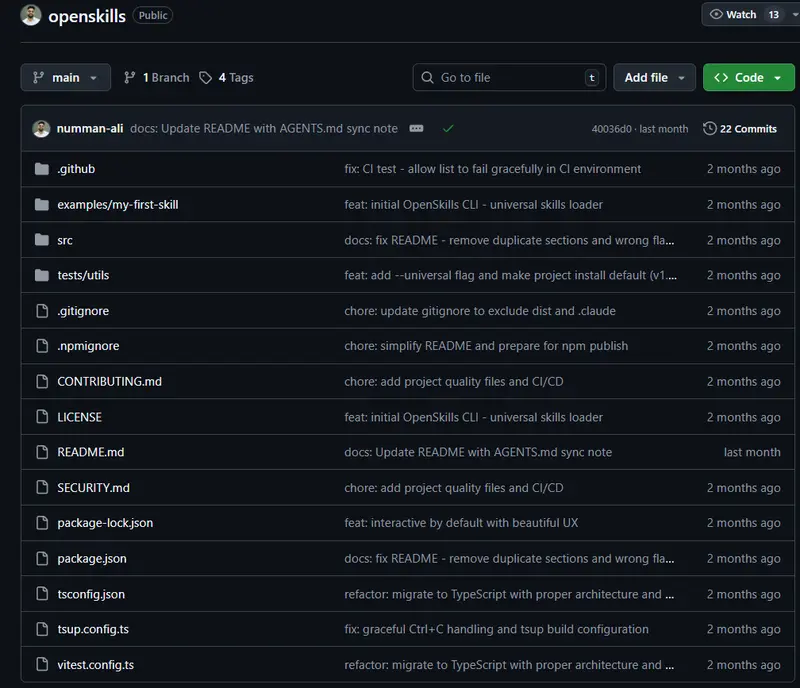Viewport: 800px width, 688px height.
Task: Open the 4 Tags page
Action: click(232, 77)
